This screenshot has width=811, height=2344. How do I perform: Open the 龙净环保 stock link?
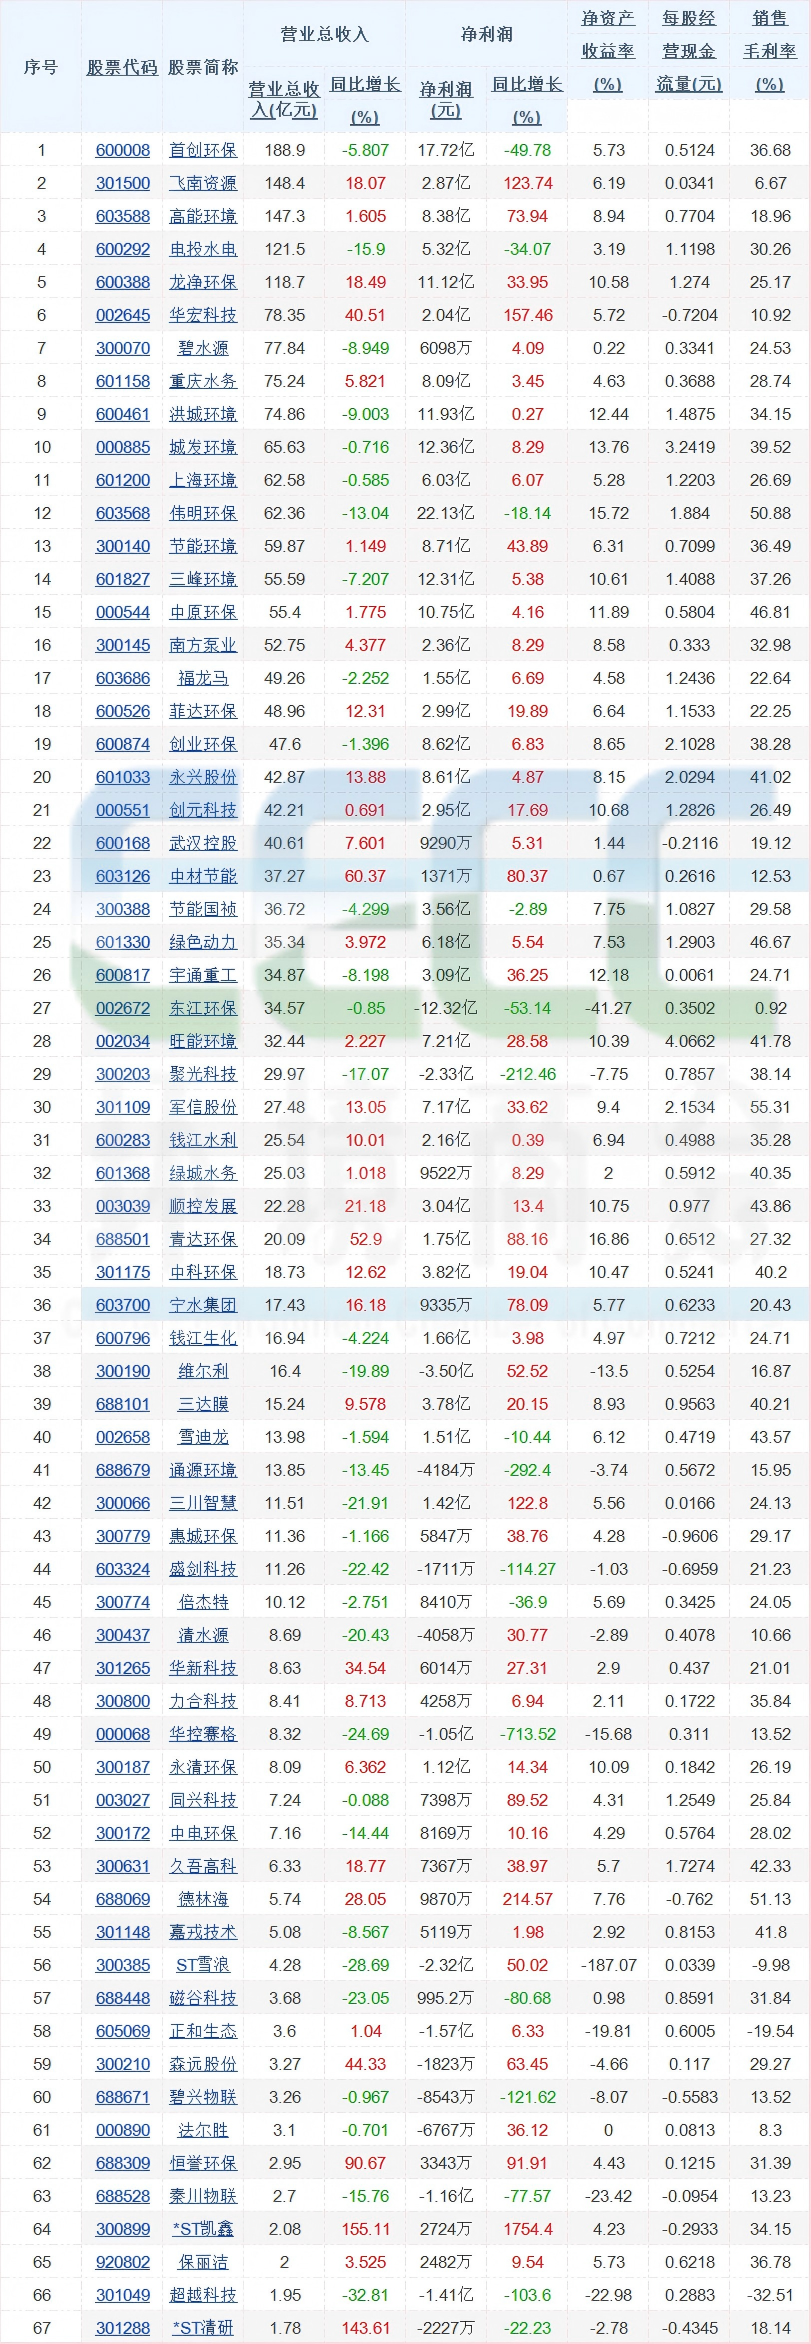coord(203,282)
